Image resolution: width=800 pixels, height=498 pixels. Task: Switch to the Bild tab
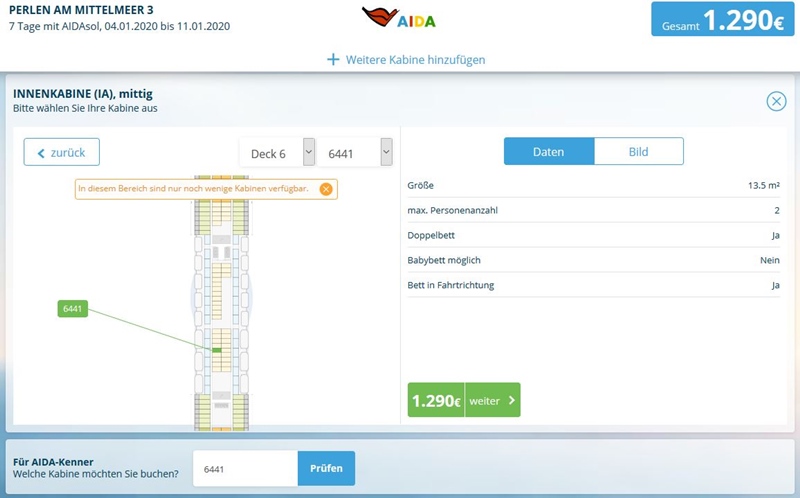click(638, 152)
